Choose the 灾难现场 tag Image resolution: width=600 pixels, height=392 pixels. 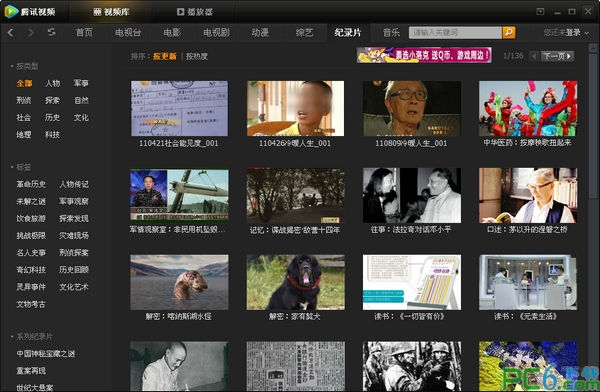point(74,235)
